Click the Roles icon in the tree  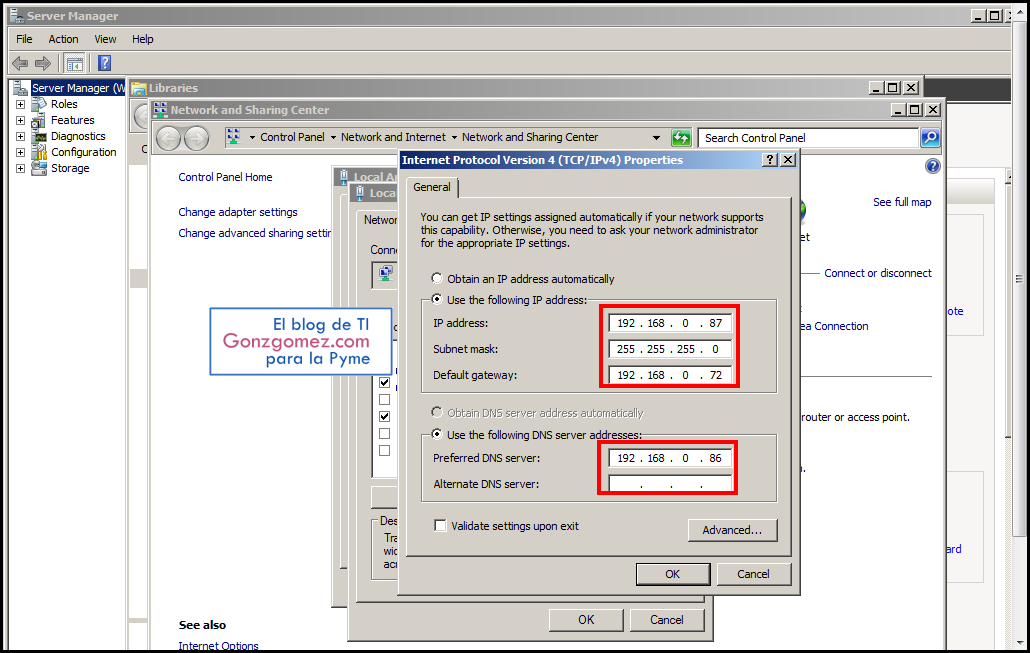click(39, 104)
